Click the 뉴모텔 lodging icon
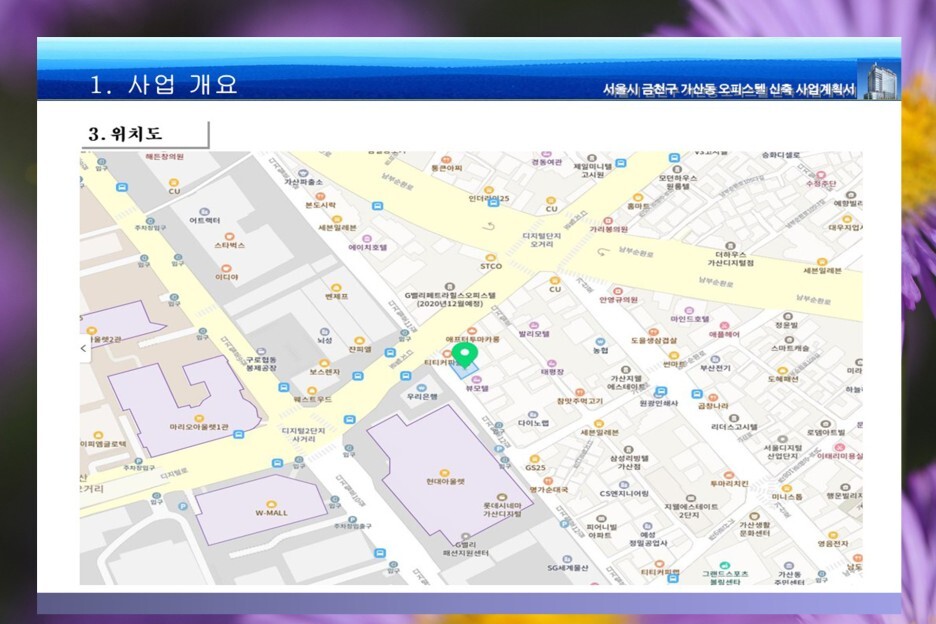 coord(476,380)
